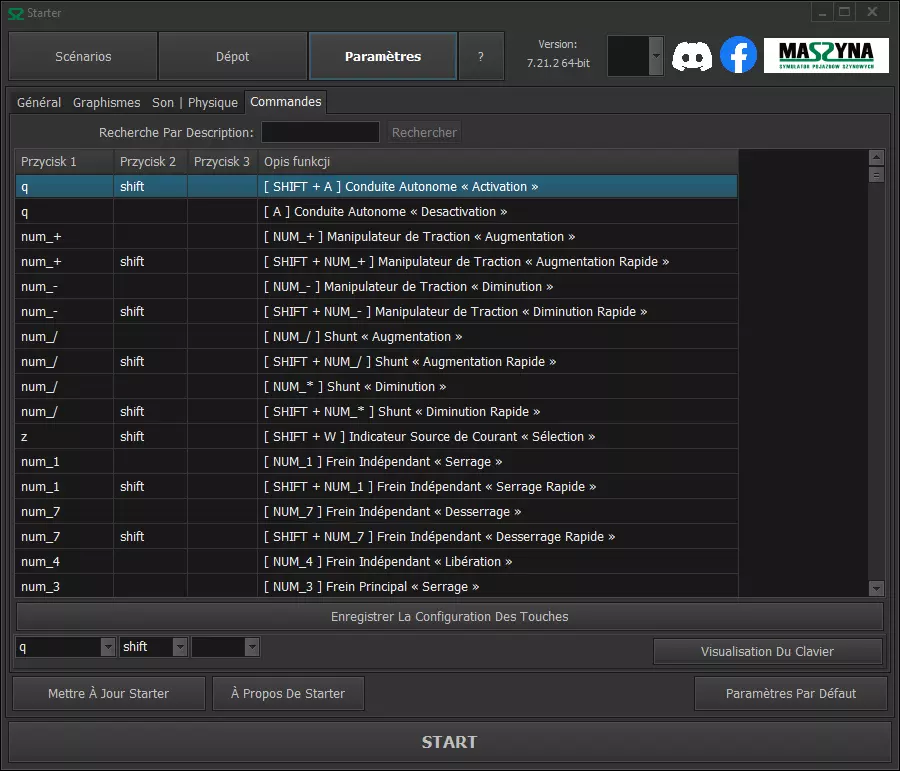900x771 pixels.
Task: Select row Frein Indépendant « Libération »
Action: click(377, 561)
